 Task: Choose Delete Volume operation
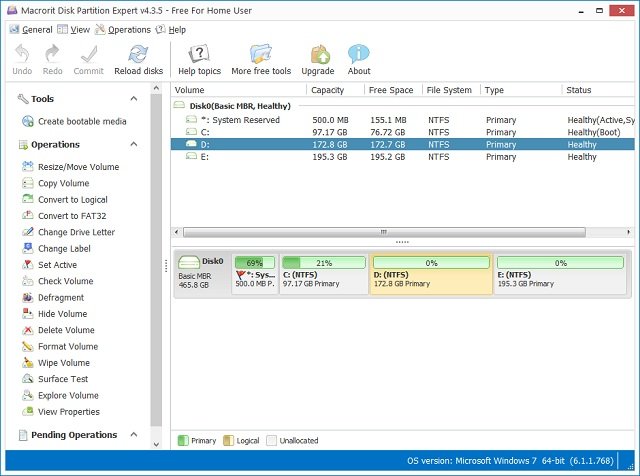[58, 330]
